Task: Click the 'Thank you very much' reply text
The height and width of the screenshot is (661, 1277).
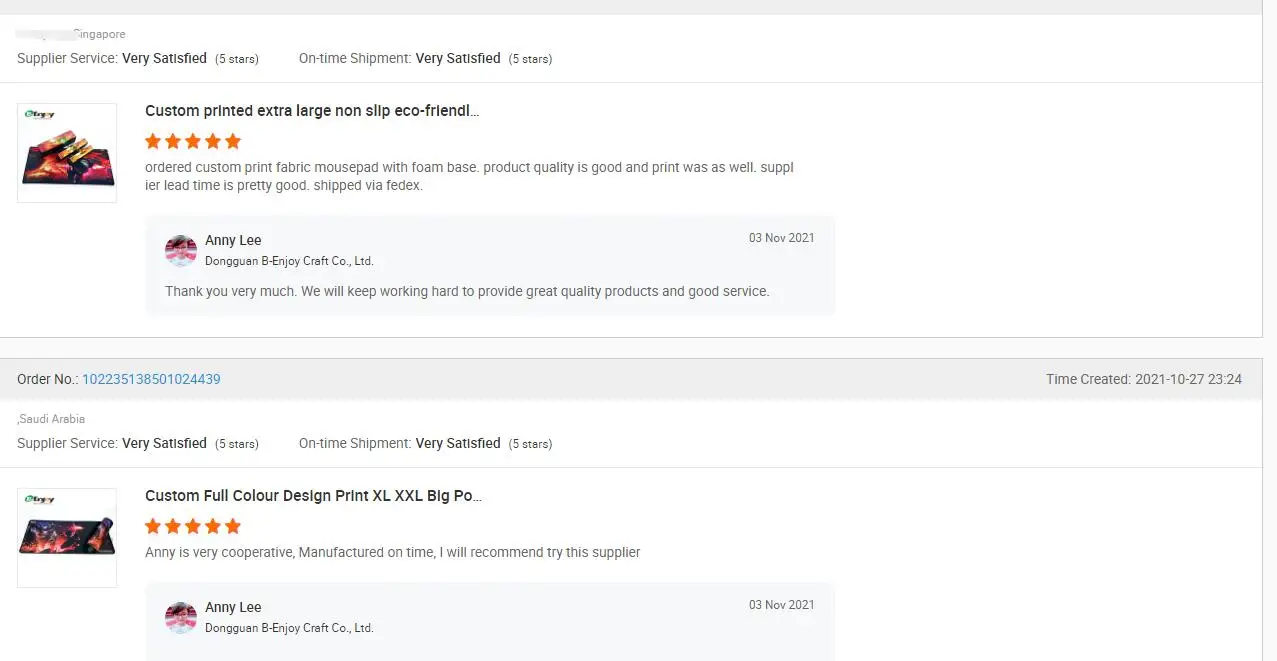Action: pyautogui.click(x=467, y=292)
